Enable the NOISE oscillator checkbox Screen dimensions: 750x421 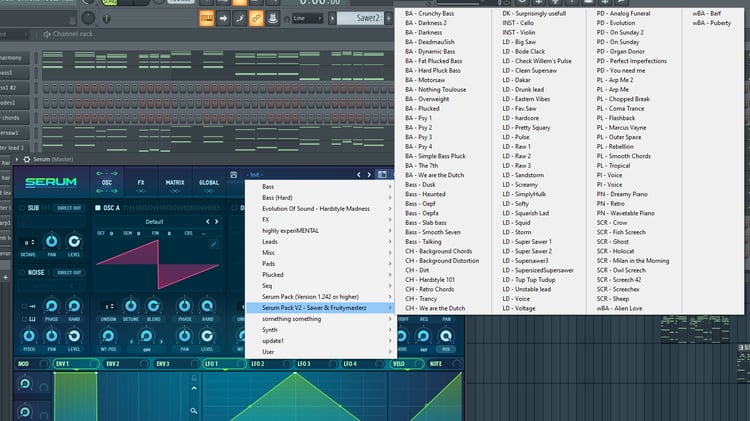[x=22, y=272]
